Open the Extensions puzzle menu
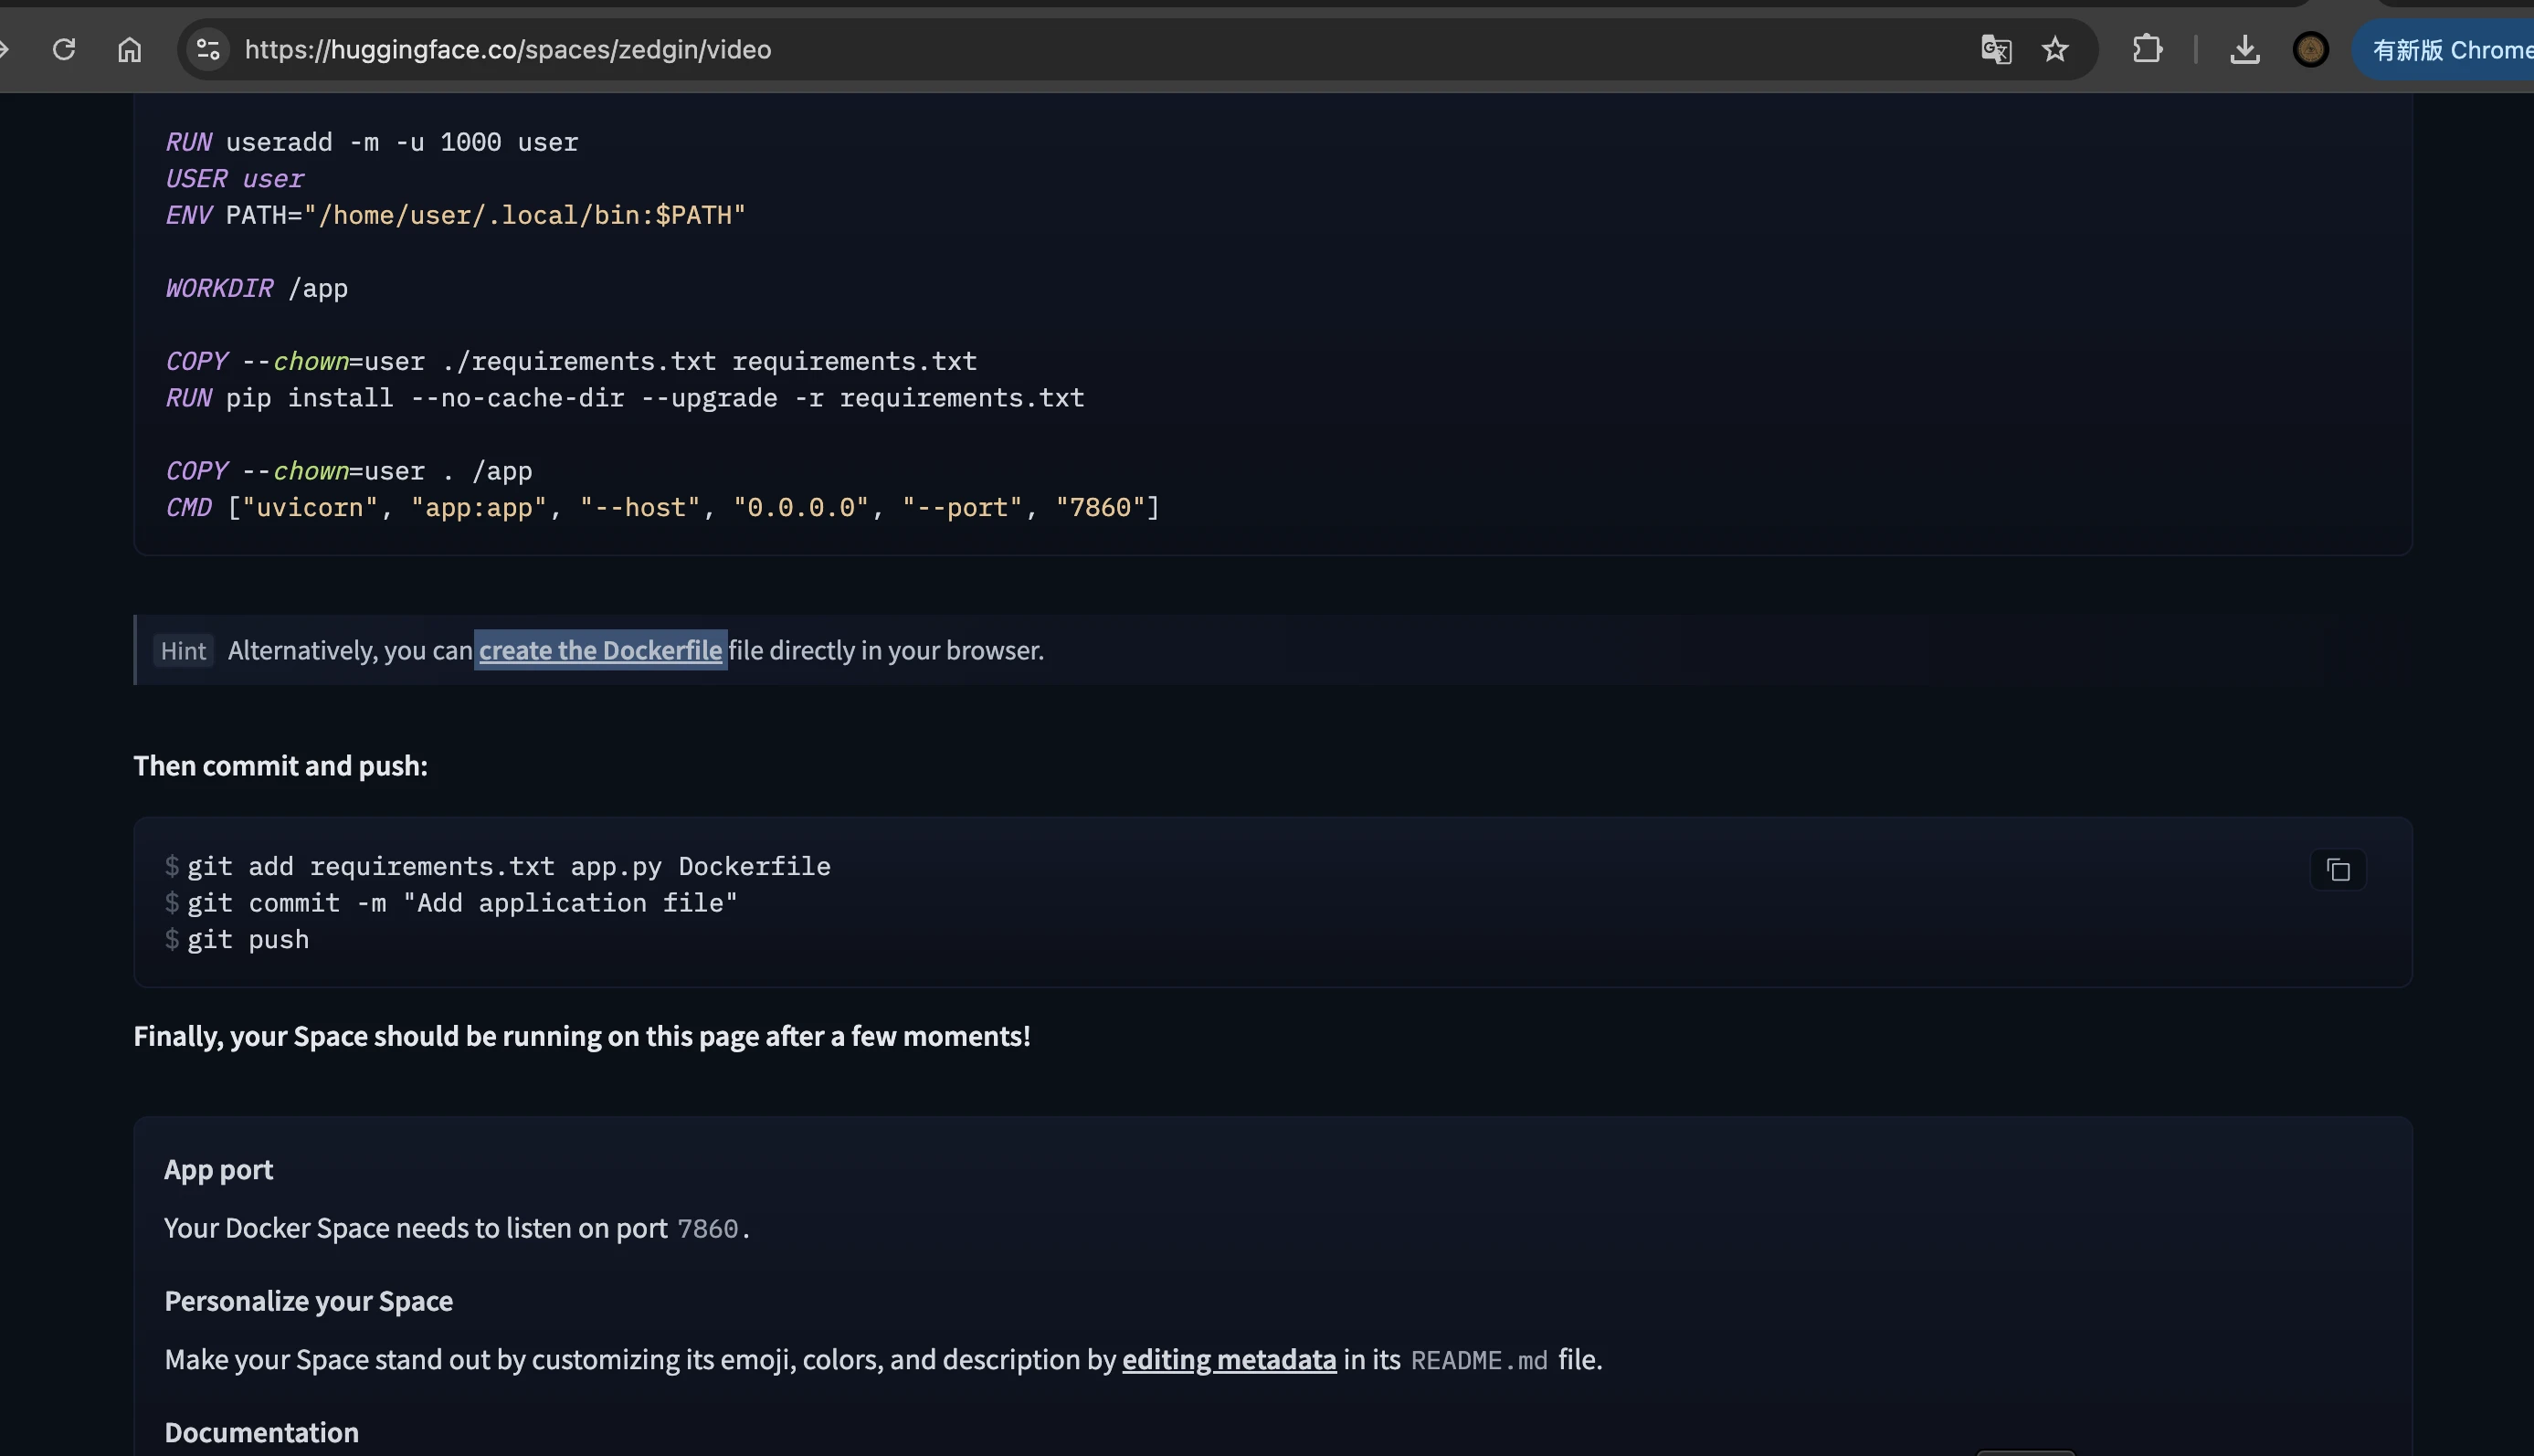This screenshot has height=1456, width=2534. [2147, 49]
